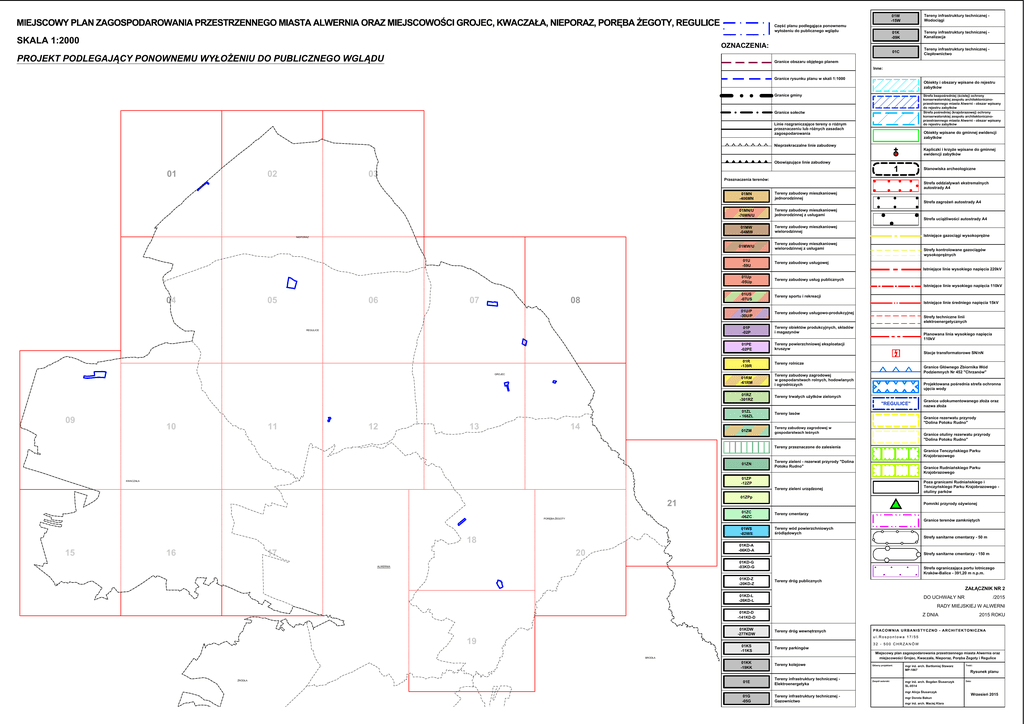Select map sheet 18 on the index
This screenshot has height=724, width=1024.
click(x=471, y=540)
